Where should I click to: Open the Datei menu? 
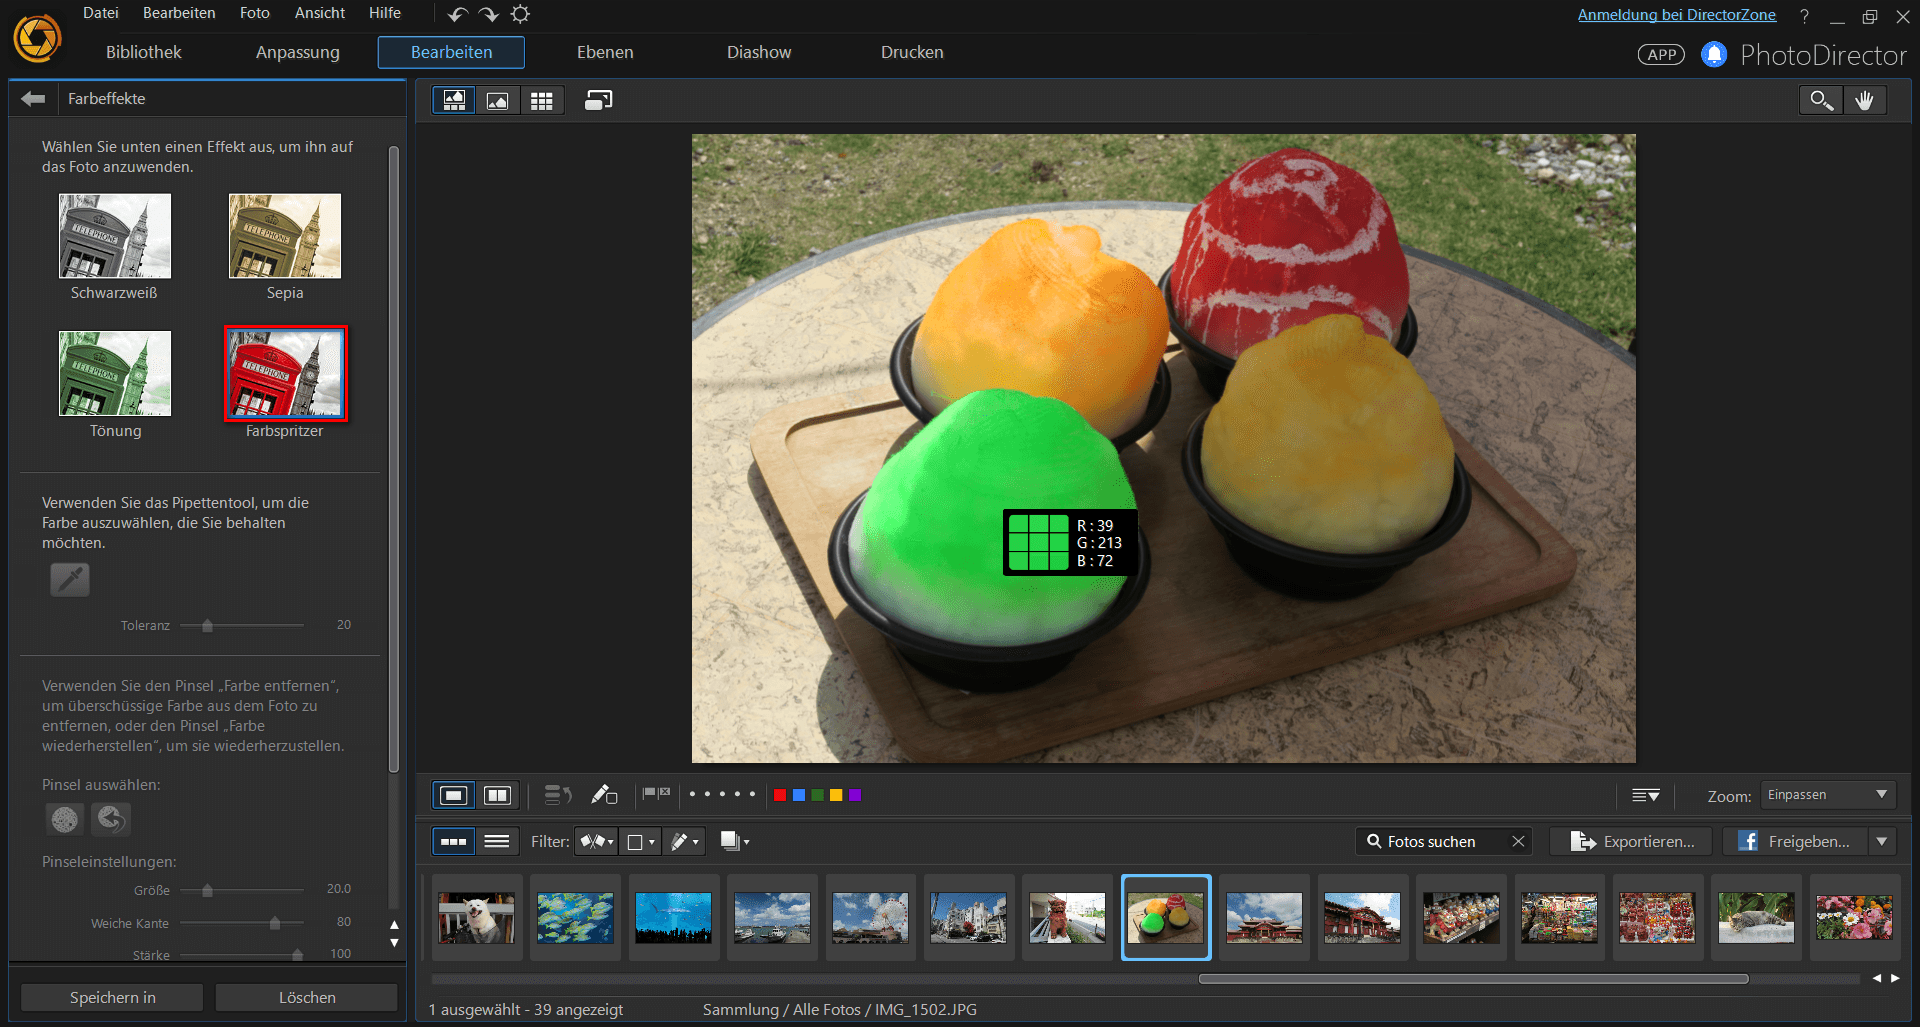point(101,13)
